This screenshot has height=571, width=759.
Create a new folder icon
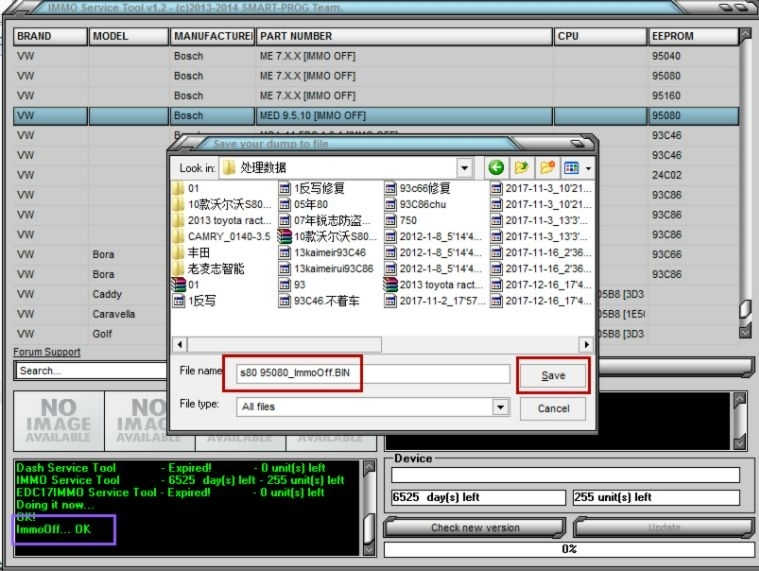547,168
